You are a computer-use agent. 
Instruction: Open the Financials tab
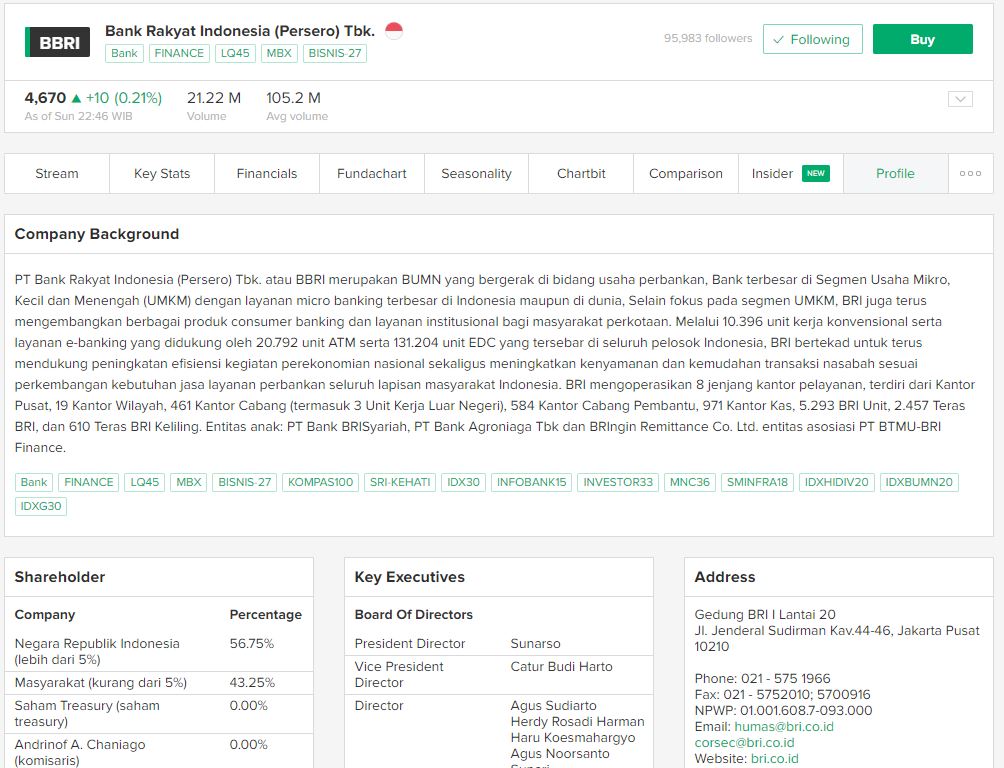click(267, 174)
